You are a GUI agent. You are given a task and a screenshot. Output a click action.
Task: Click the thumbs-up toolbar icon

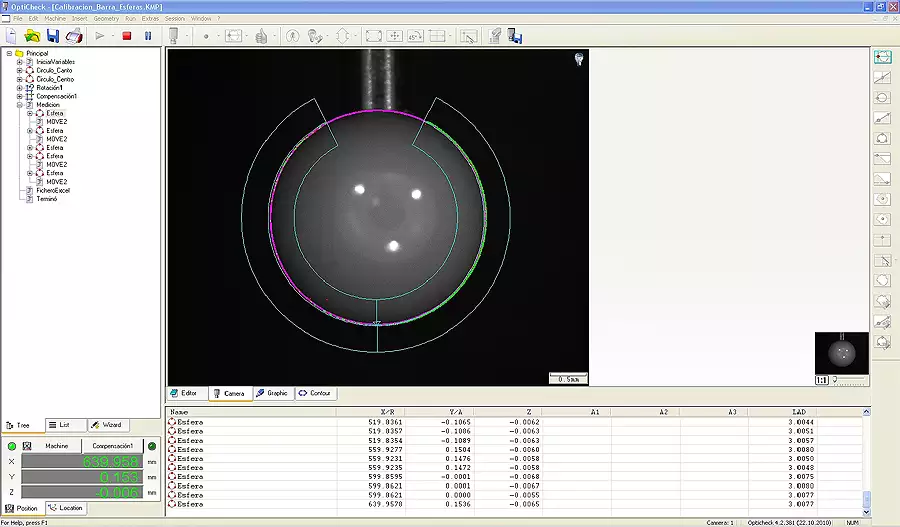tap(262, 36)
